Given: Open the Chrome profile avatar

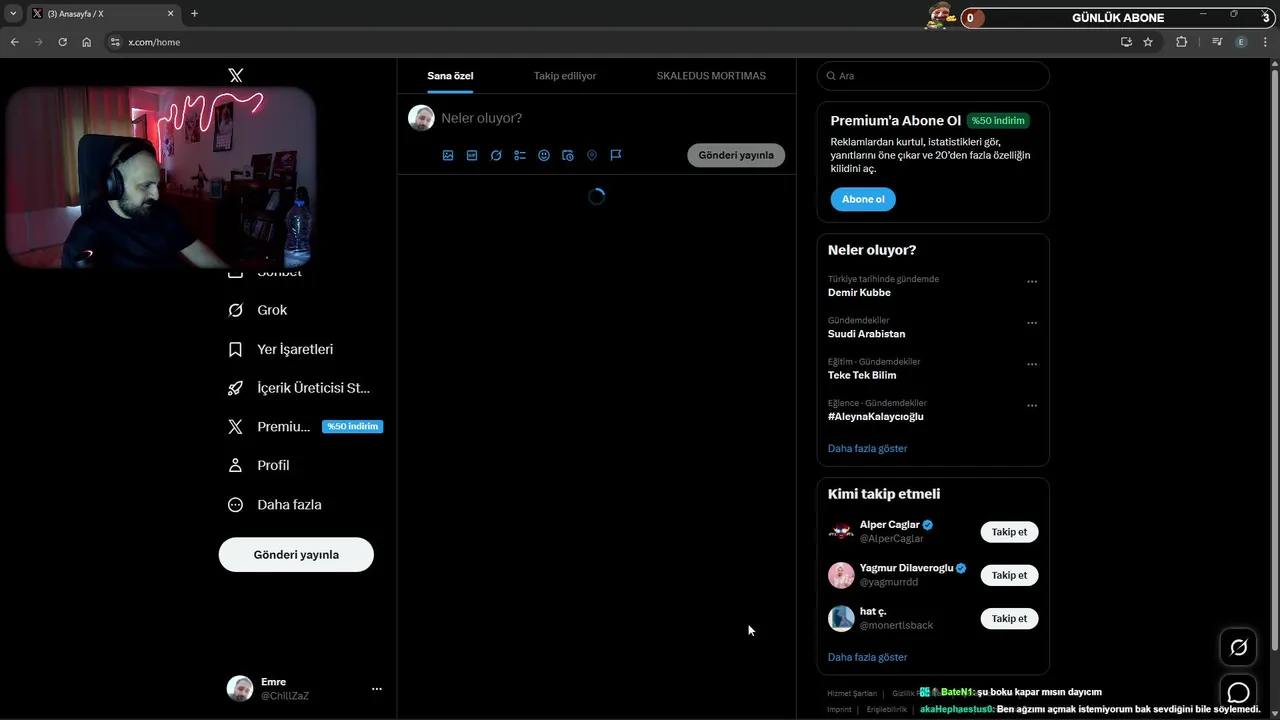Looking at the screenshot, I should pyautogui.click(x=1241, y=42).
